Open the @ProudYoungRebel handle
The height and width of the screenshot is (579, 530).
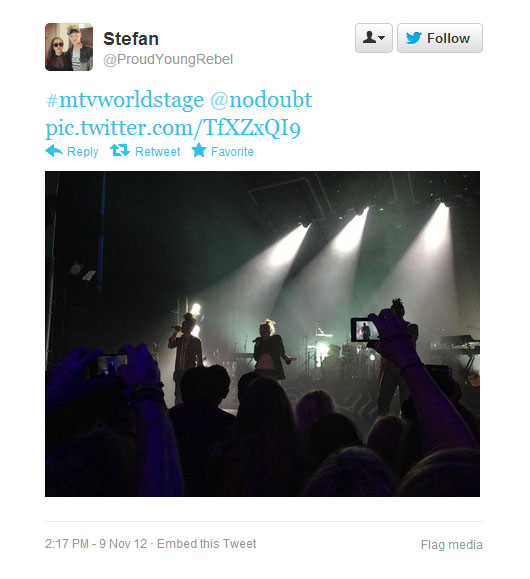pyautogui.click(x=168, y=59)
